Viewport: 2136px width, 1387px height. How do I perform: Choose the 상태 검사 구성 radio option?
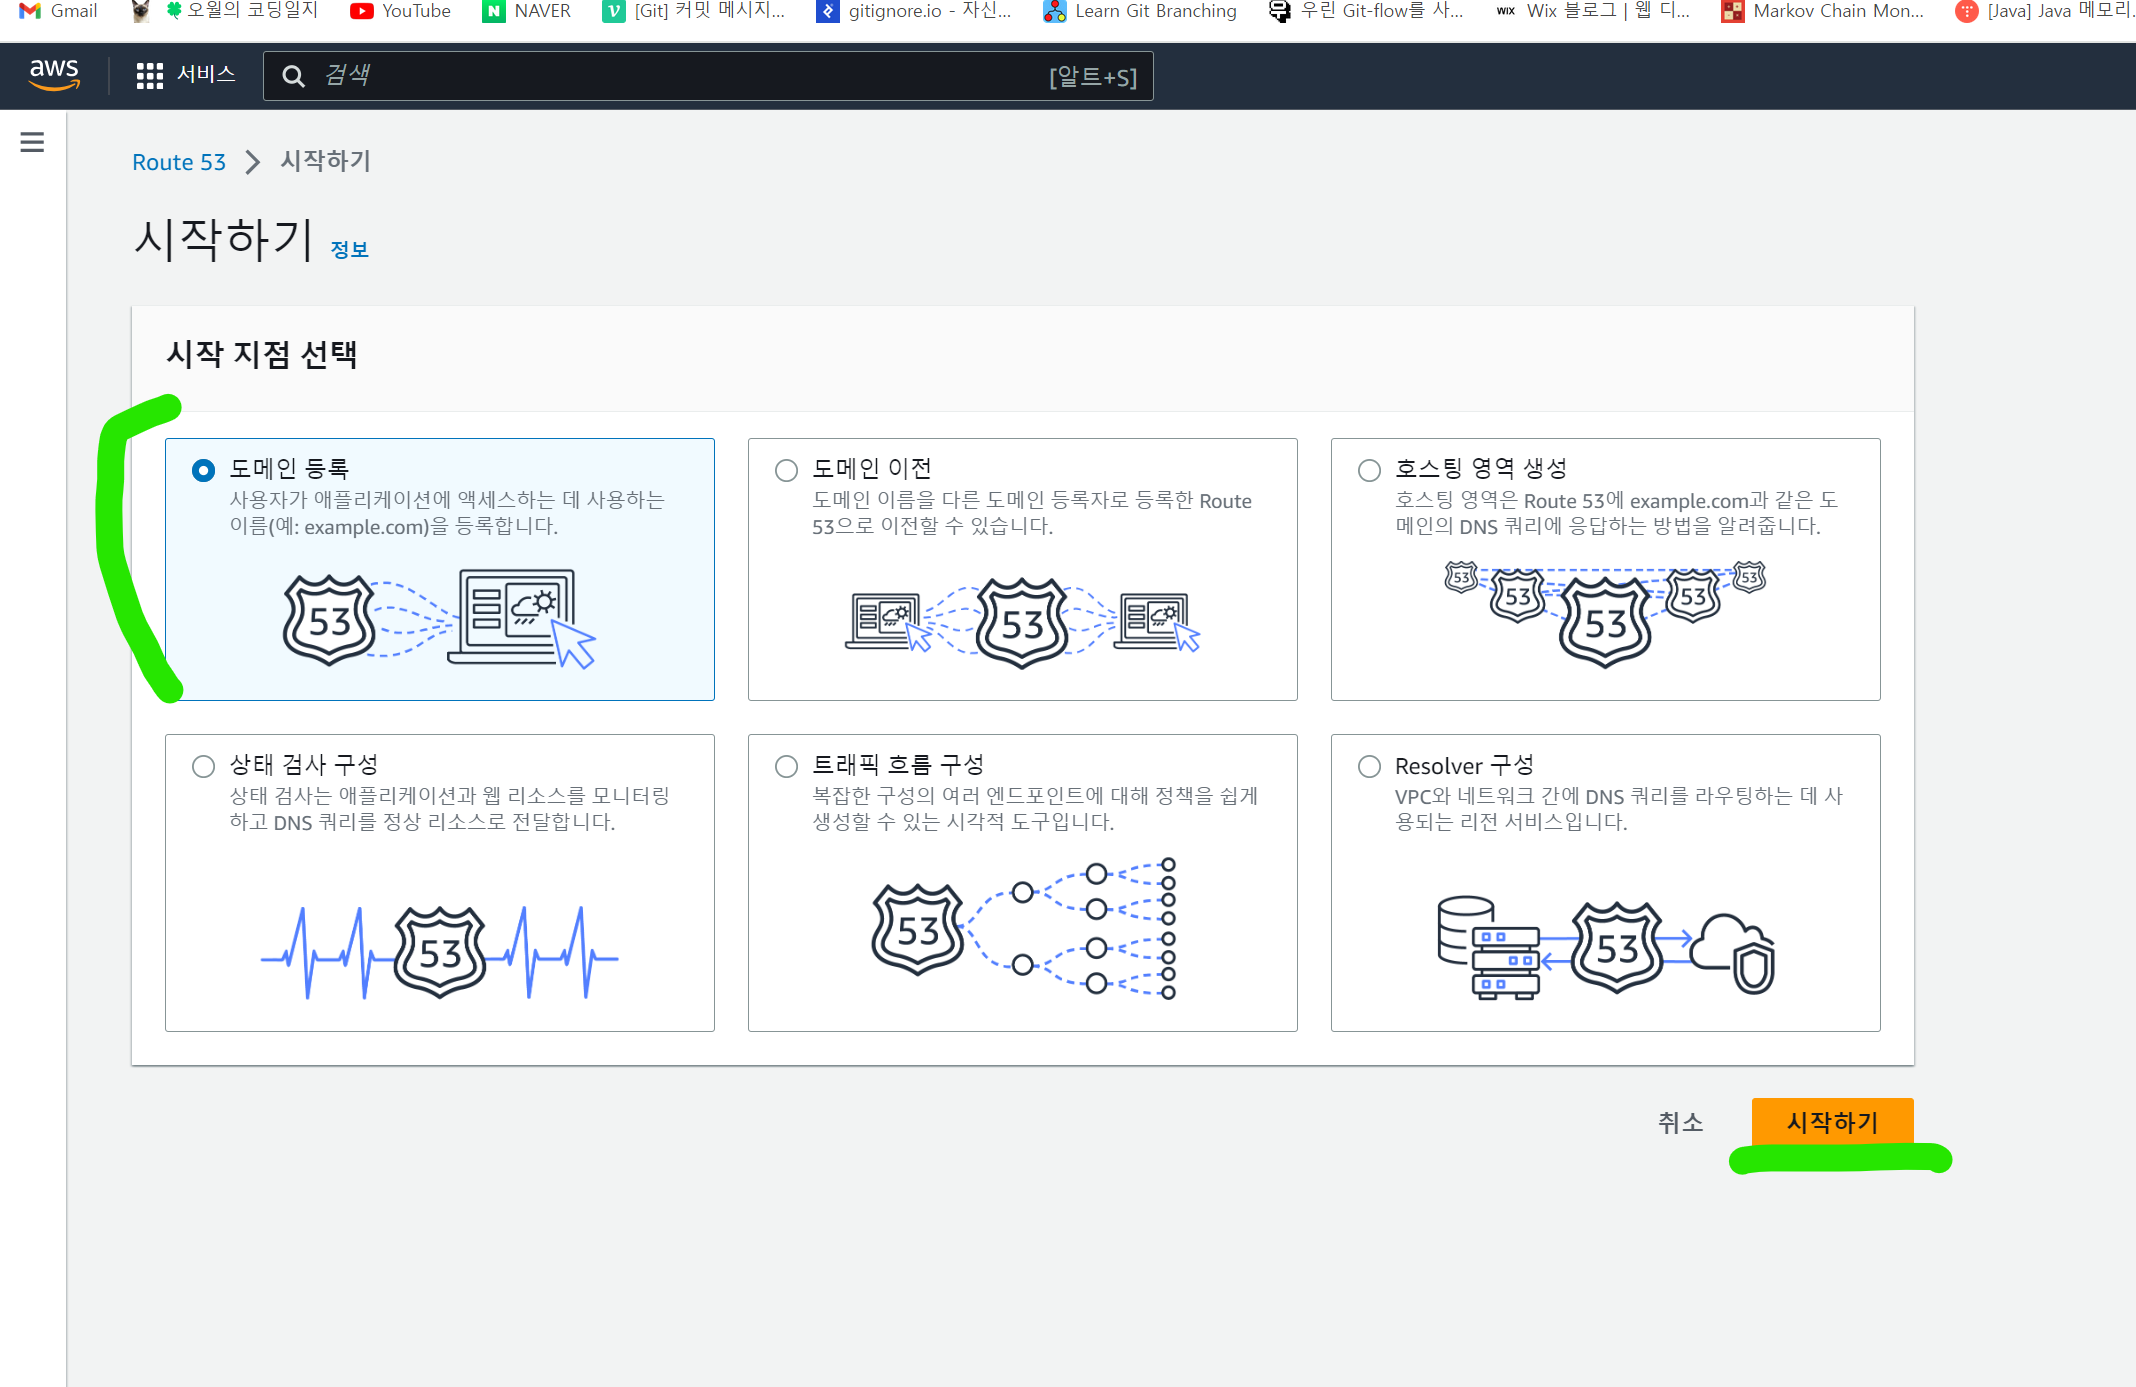(203, 766)
